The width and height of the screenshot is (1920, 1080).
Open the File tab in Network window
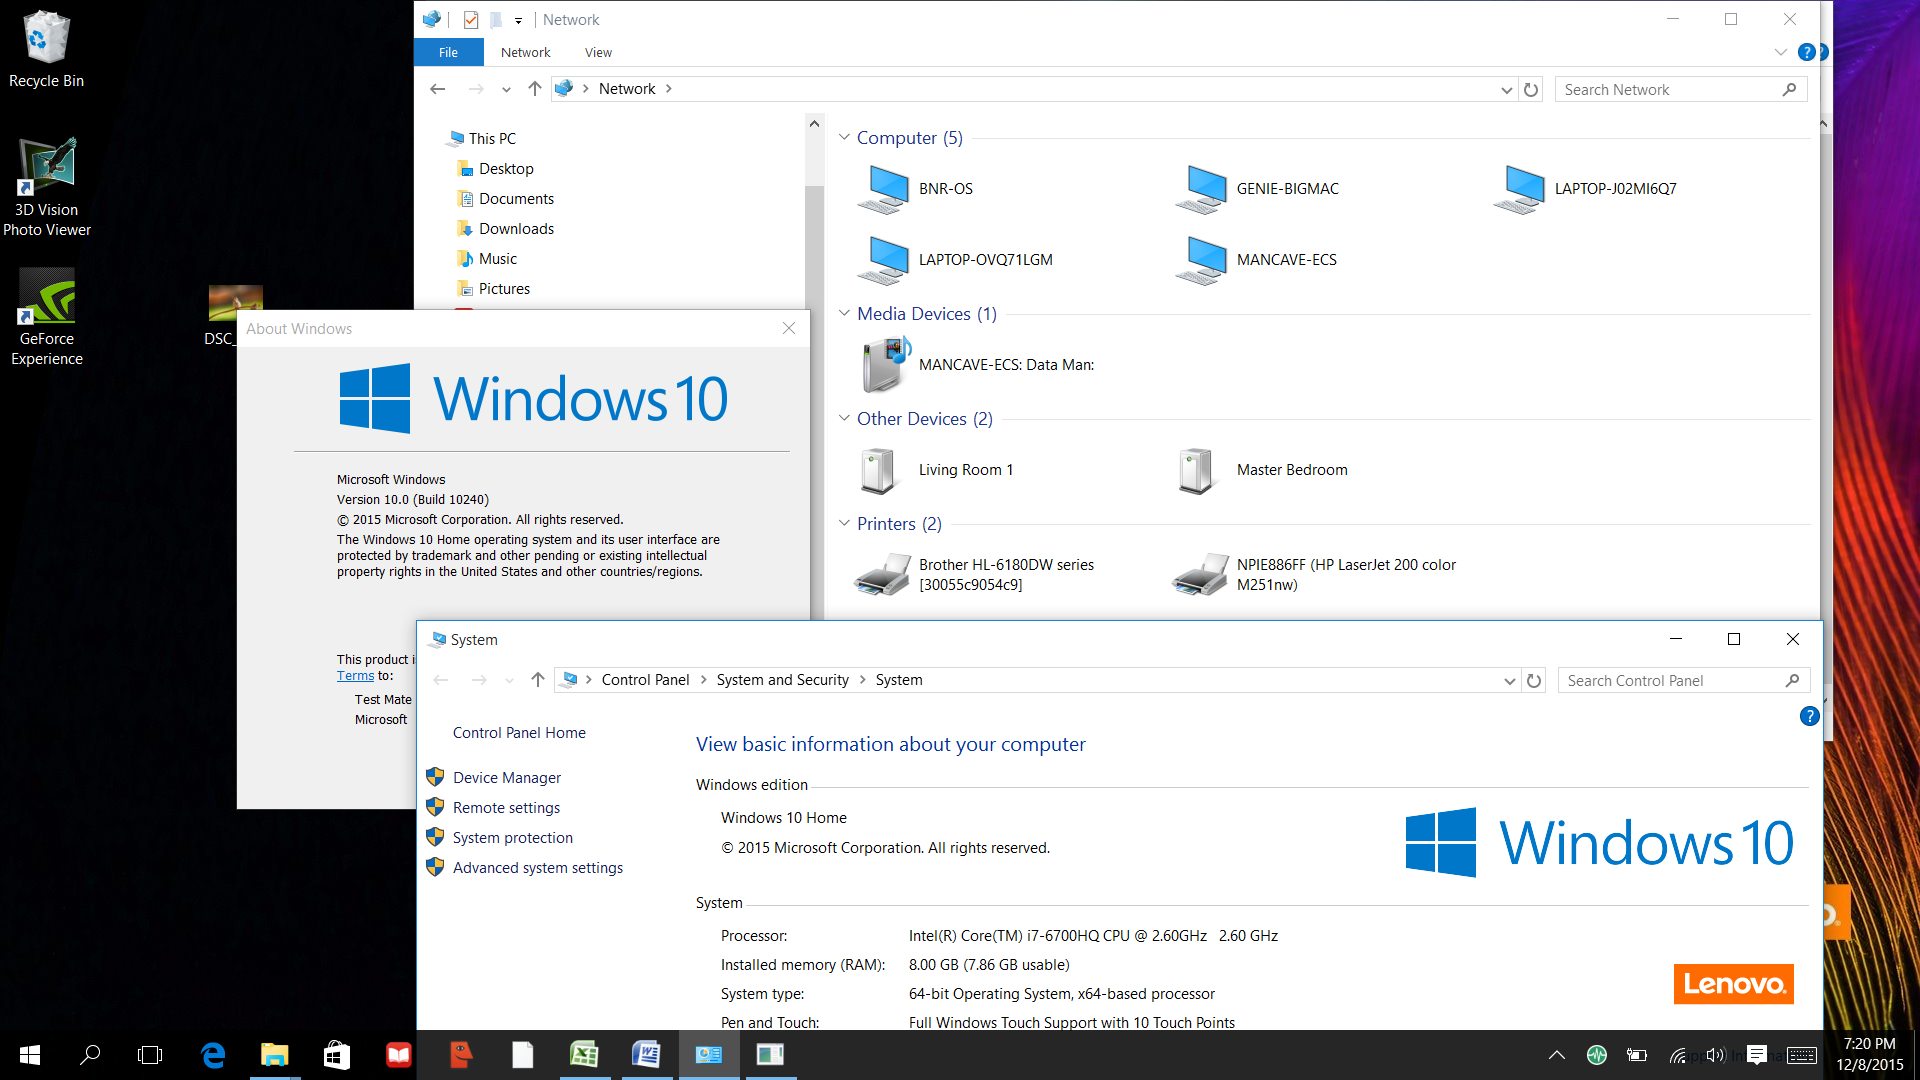[x=448, y=52]
